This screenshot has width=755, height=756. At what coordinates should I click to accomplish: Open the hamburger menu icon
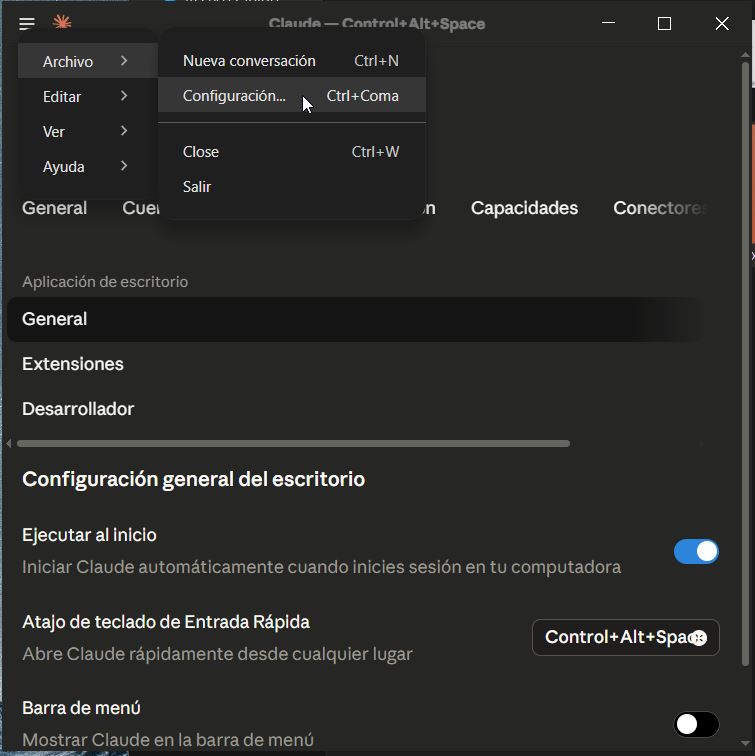pyautogui.click(x=27, y=23)
